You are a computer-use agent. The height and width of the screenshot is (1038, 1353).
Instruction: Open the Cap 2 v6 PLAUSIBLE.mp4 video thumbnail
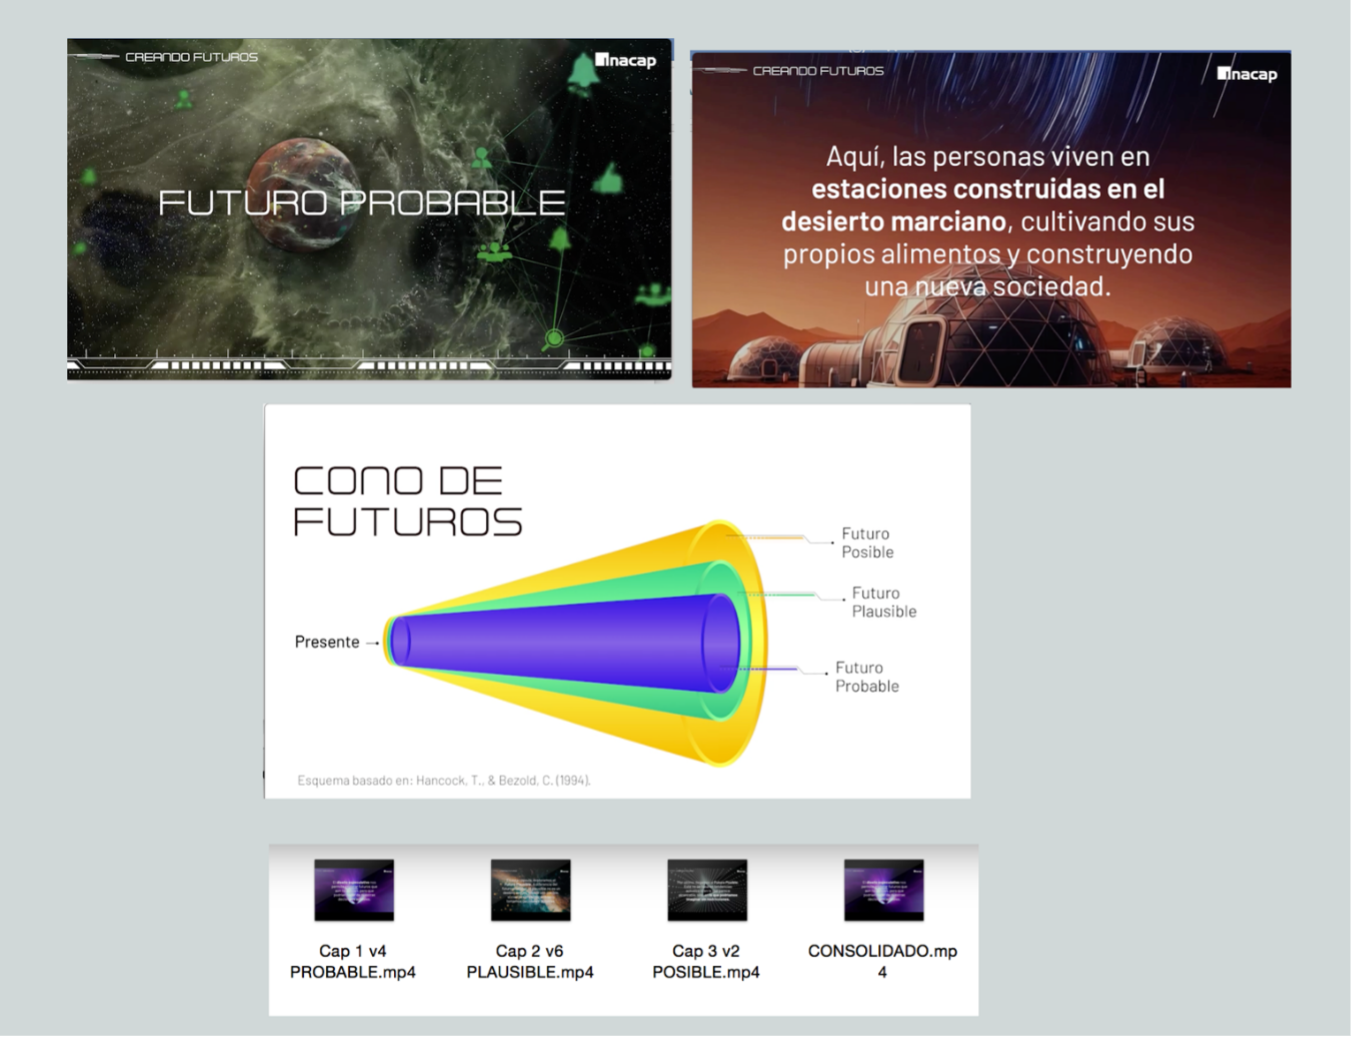[x=530, y=890]
